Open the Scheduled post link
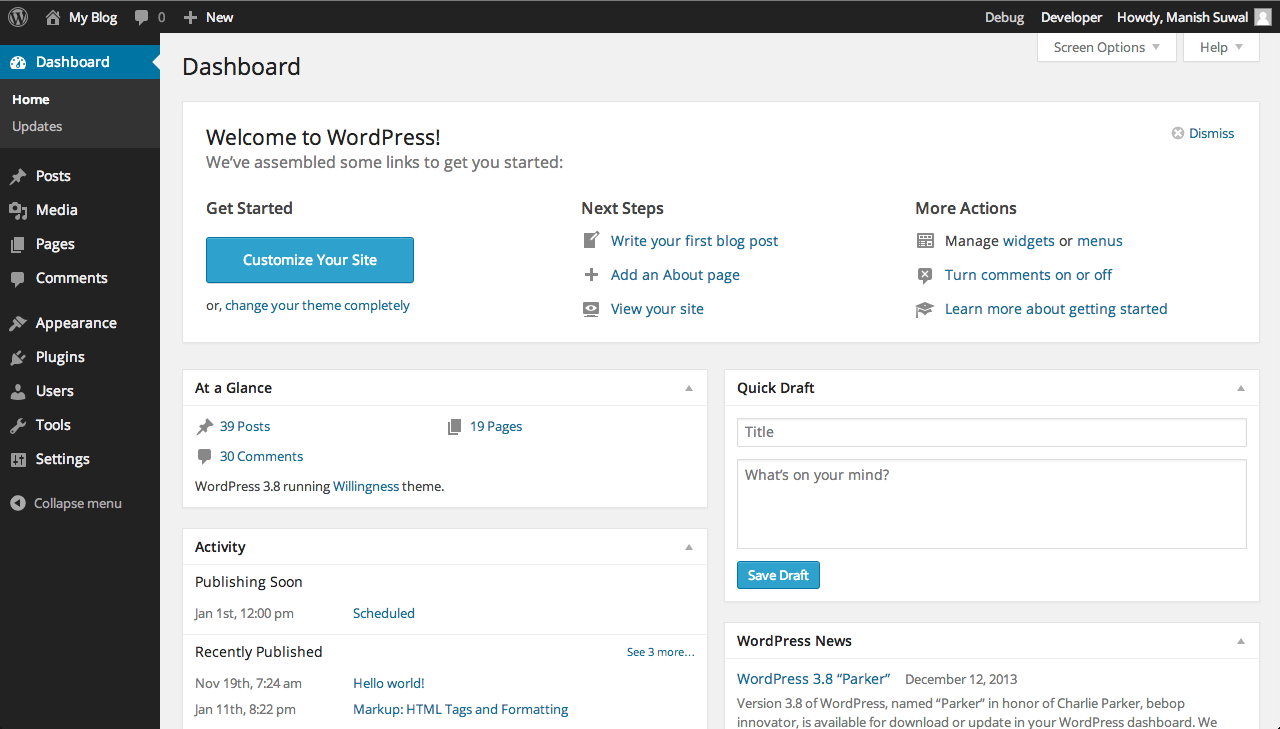Screen dimensions: 1280x729 pyautogui.click(x=384, y=613)
